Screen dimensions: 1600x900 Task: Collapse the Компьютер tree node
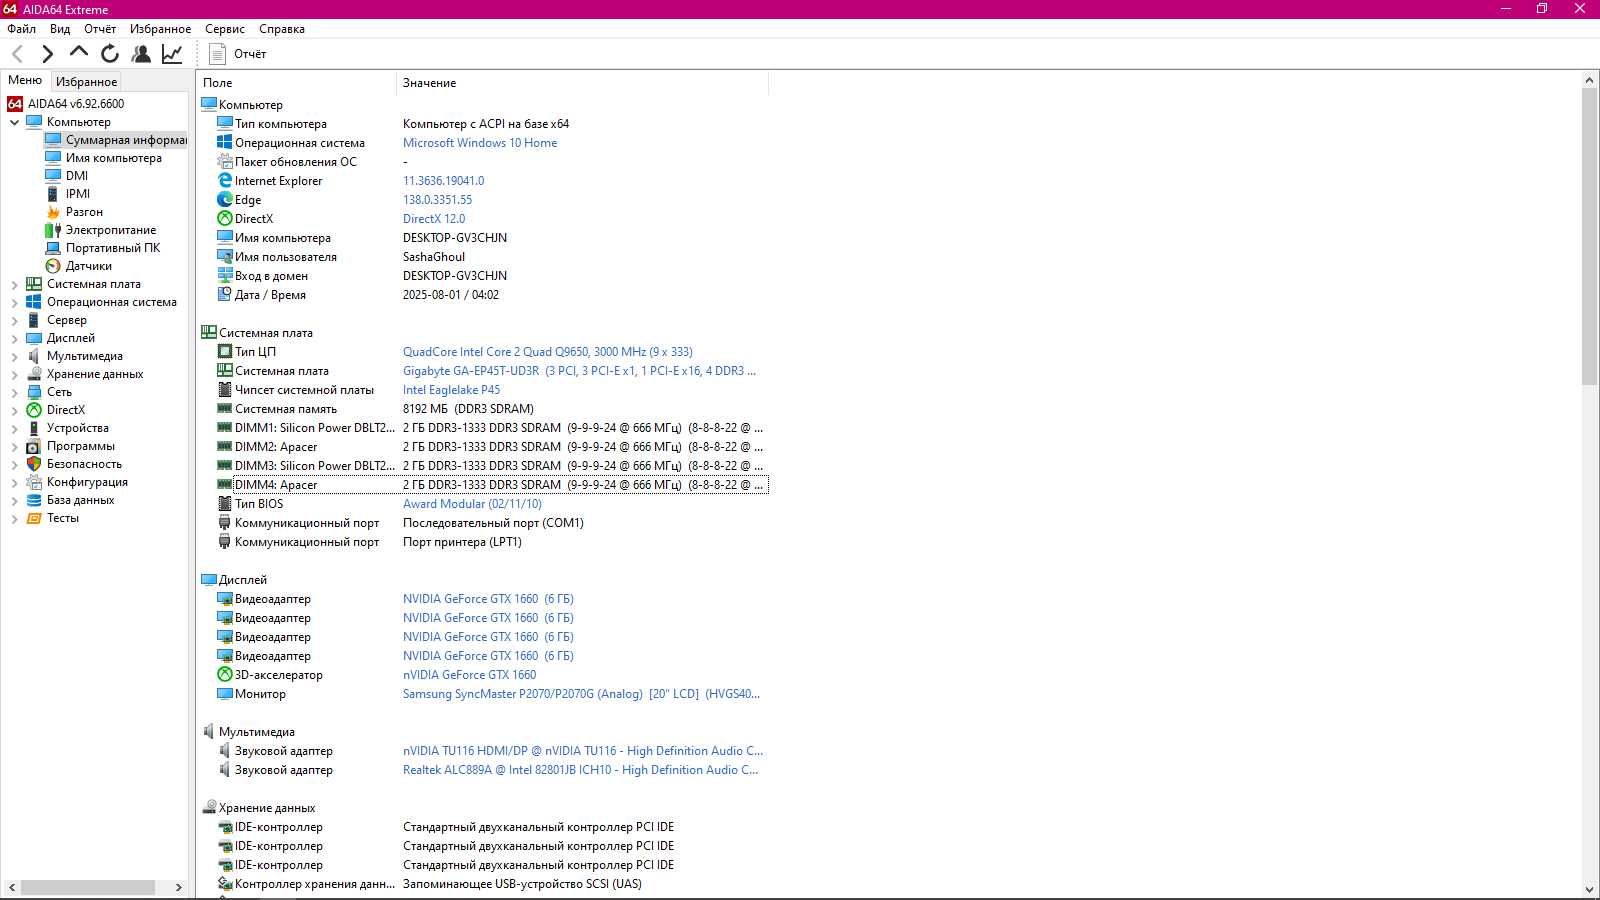click(x=15, y=123)
